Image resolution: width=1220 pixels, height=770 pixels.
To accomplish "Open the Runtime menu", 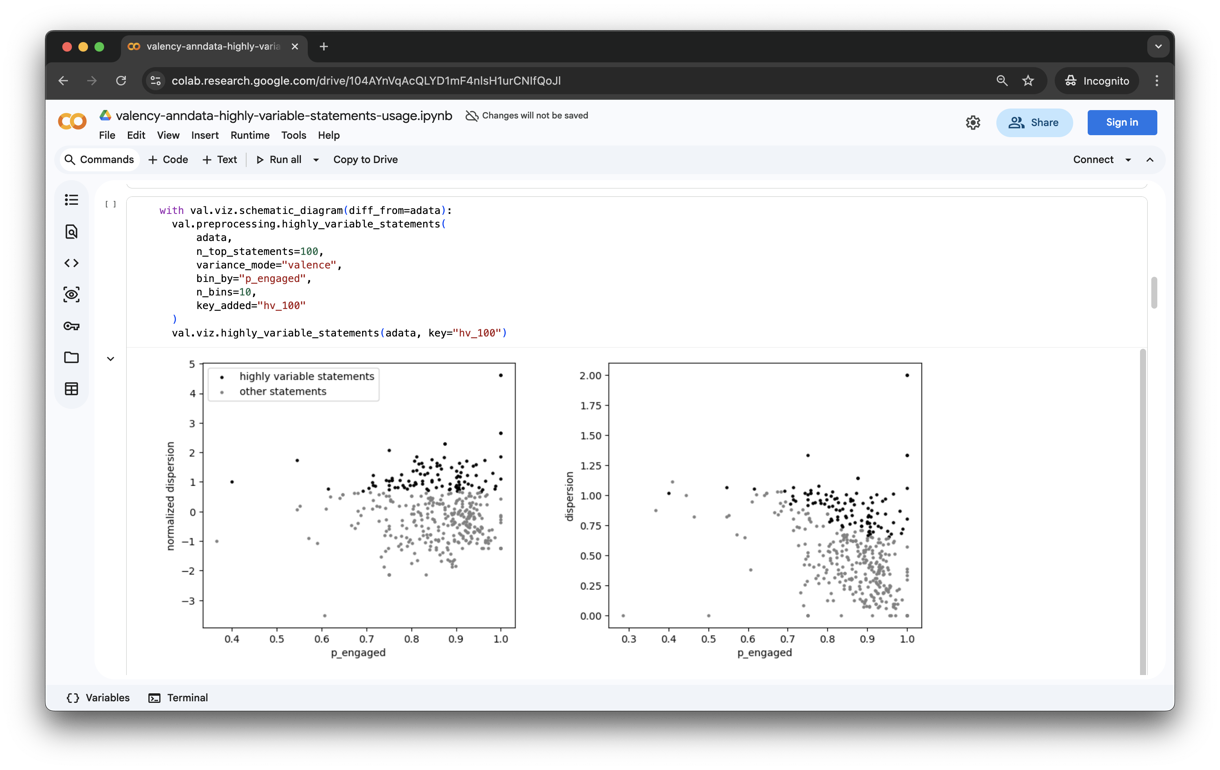I will (x=249, y=135).
